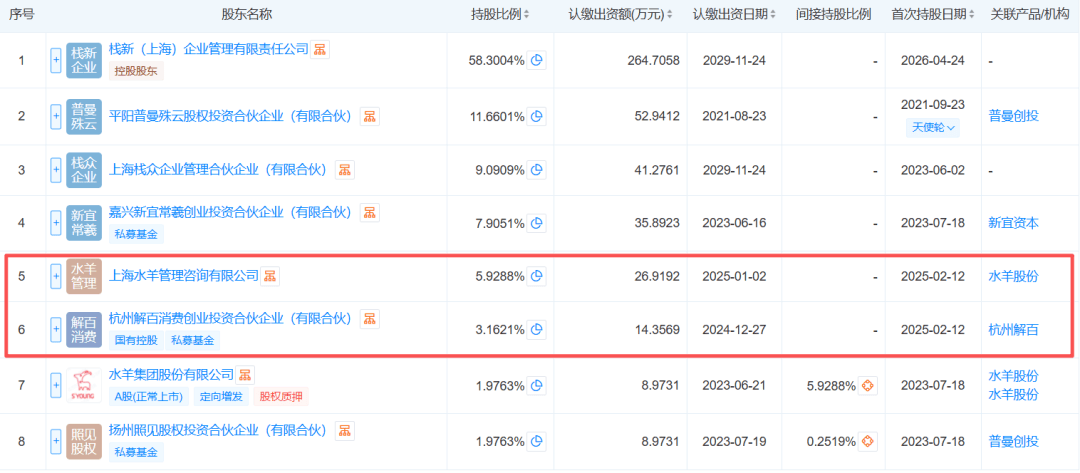The height and width of the screenshot is (473, 1080).
Task: Open the 天使轮 financing round dropdown
Action: coord(933,127)
